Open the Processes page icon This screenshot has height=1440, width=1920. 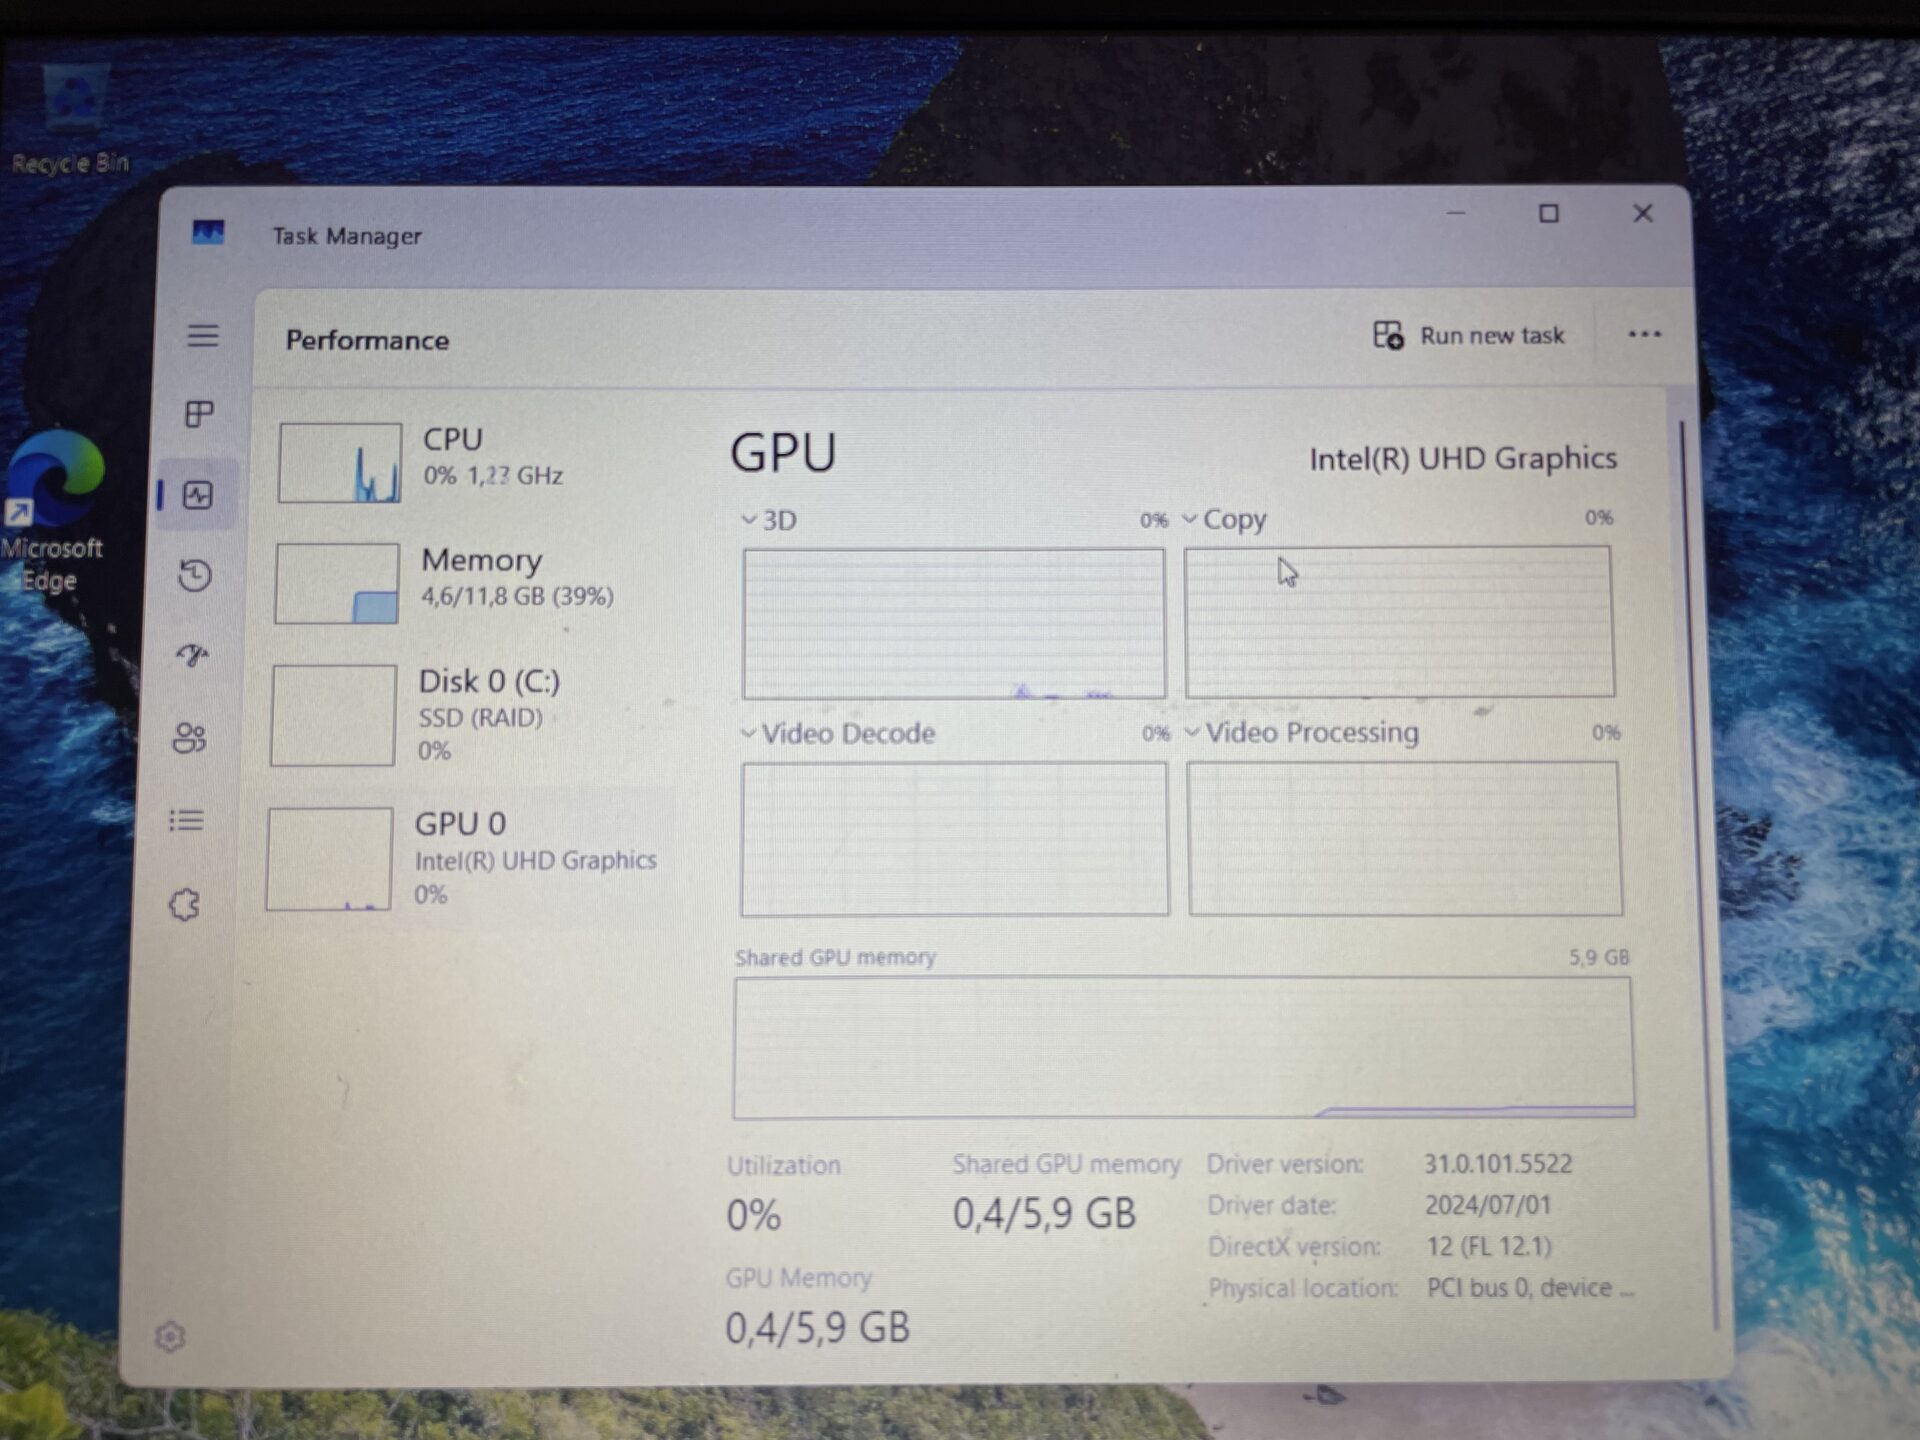click(200, 414)
